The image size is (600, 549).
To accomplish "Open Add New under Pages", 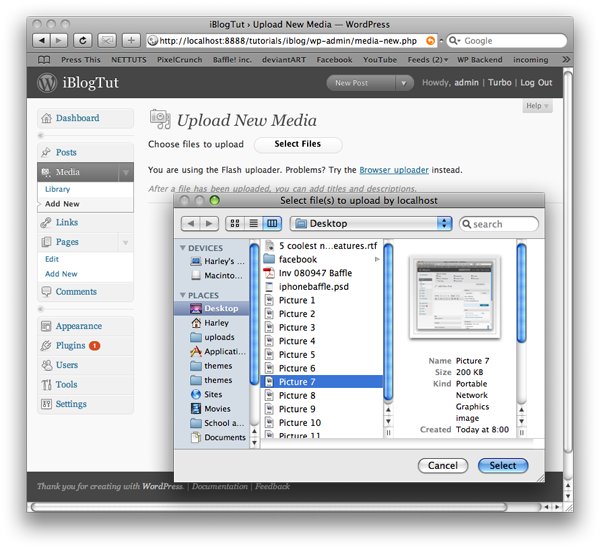I will 61,274.
